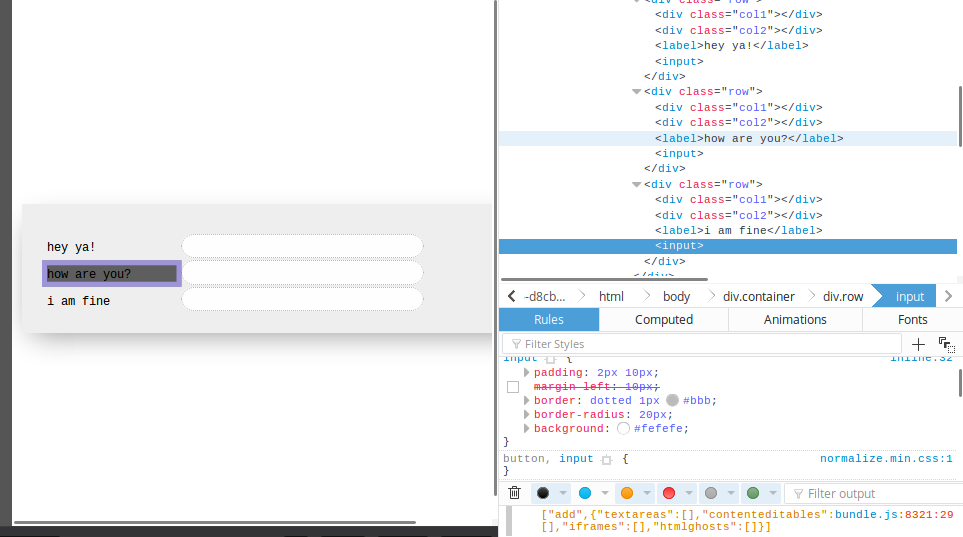Image resolution: width=963 pixels, height=537 pixels.
Task: Click the highlighted 'how are you?' page label
Action: click(112, 273)
